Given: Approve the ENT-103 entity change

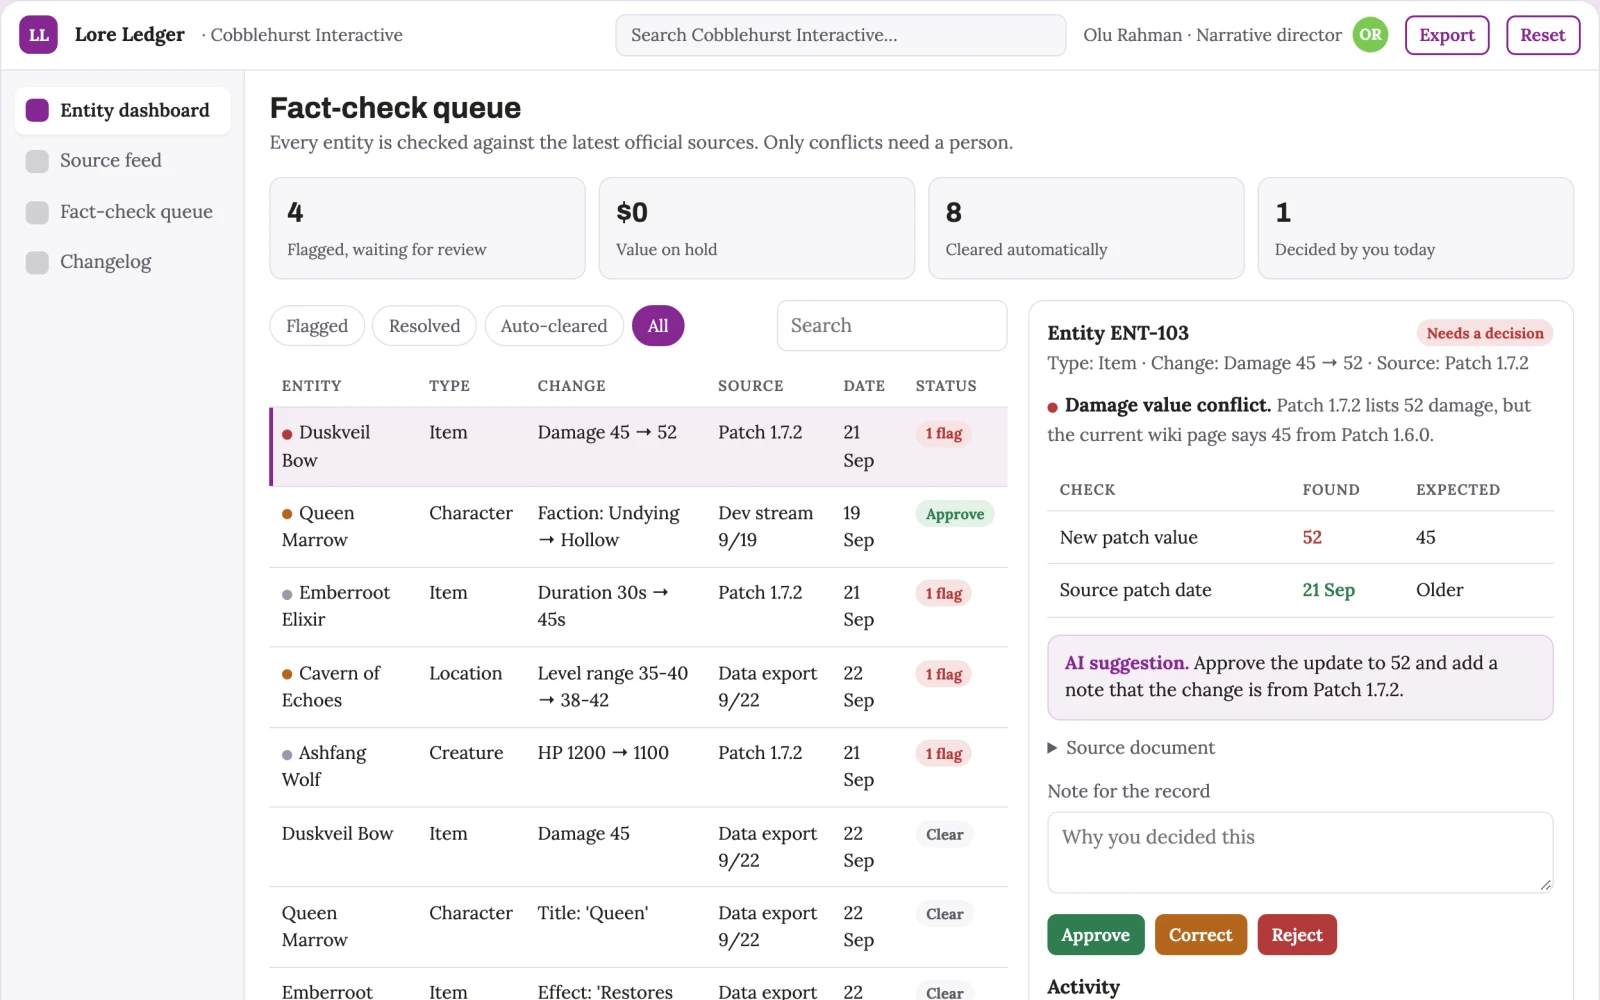Looking at the screenshot, I should 1095,935.
